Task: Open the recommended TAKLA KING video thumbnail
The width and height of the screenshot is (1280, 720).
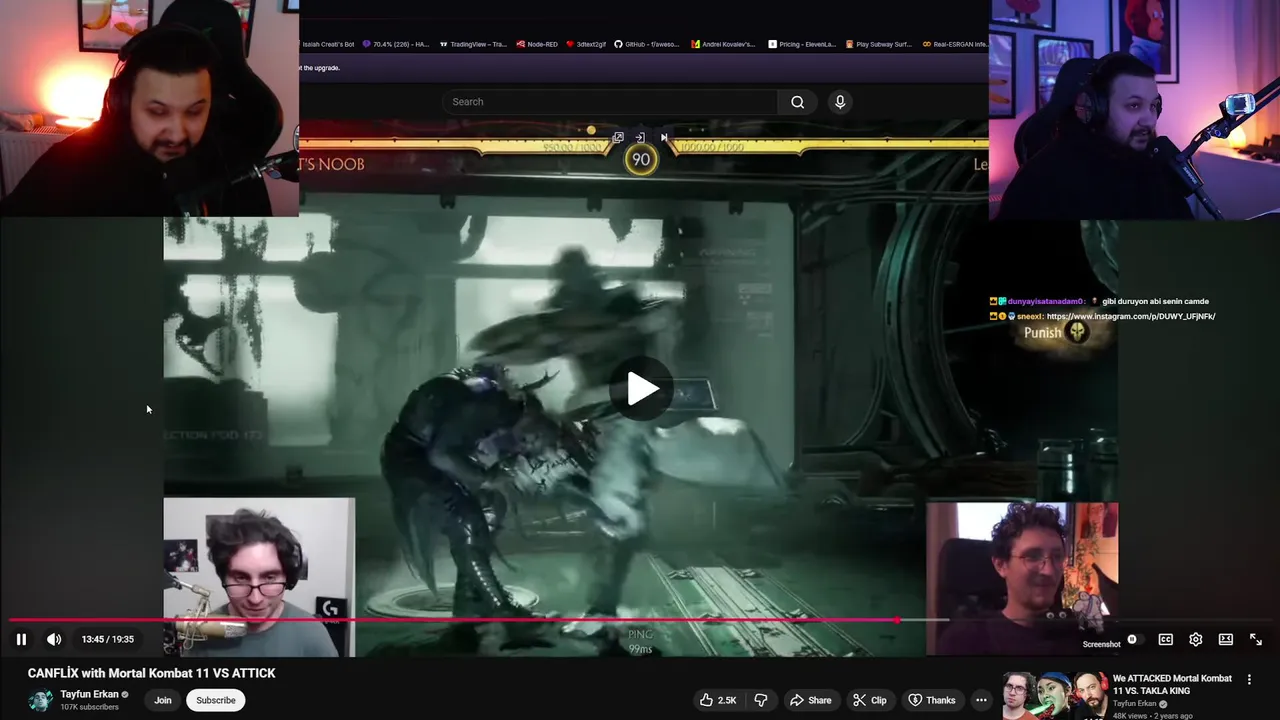Action: point(1054,696)
